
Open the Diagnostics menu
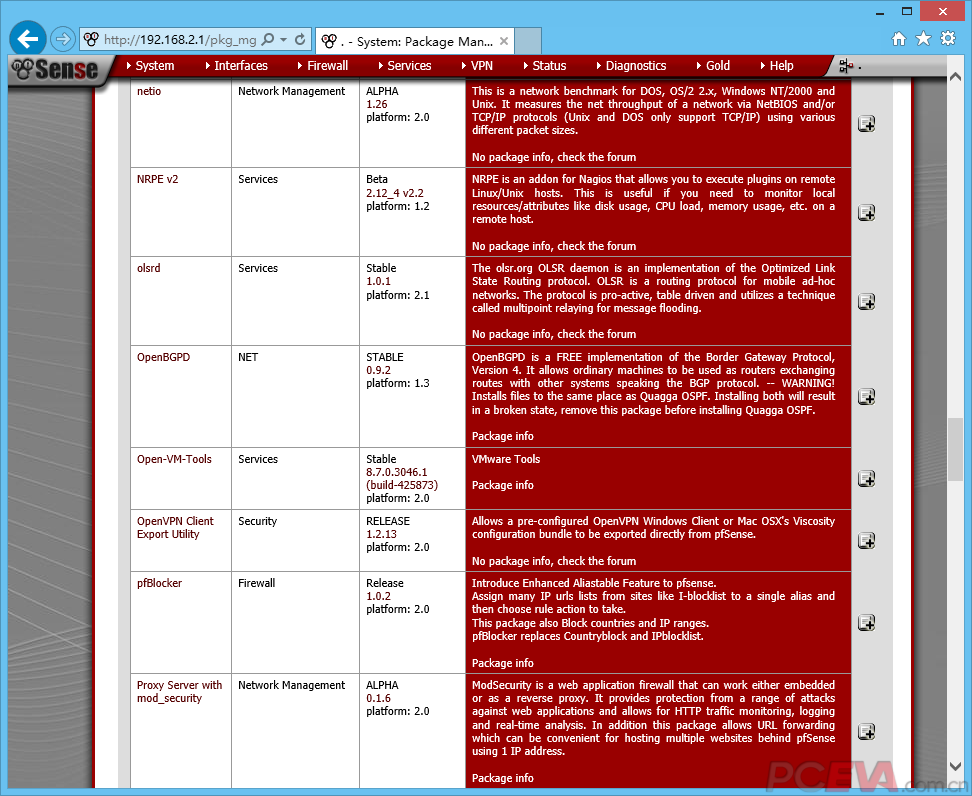[x=635, y=66]
